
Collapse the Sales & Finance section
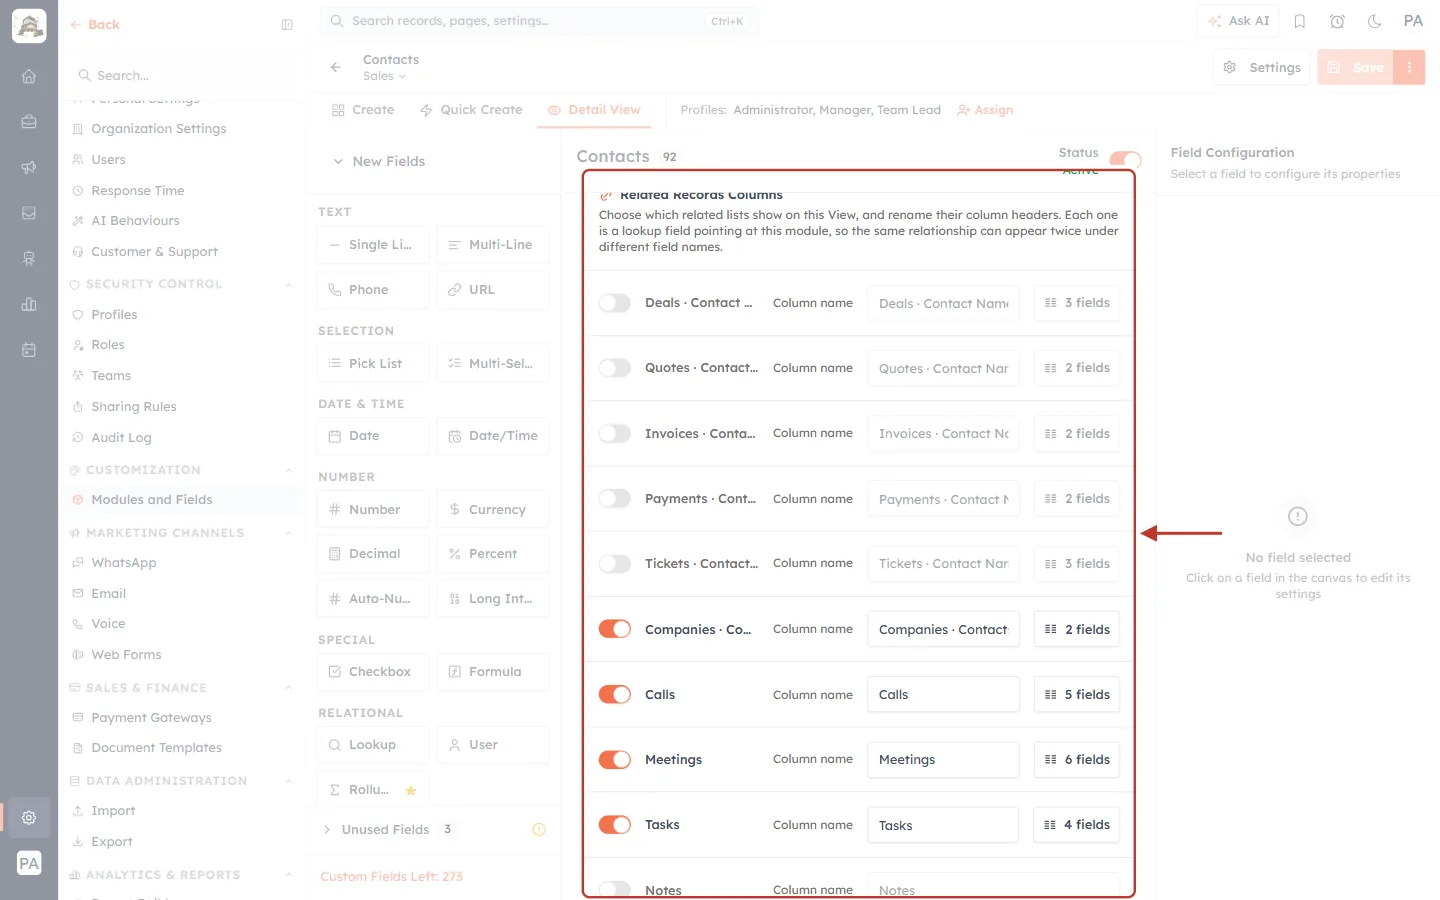coord(288,688)
